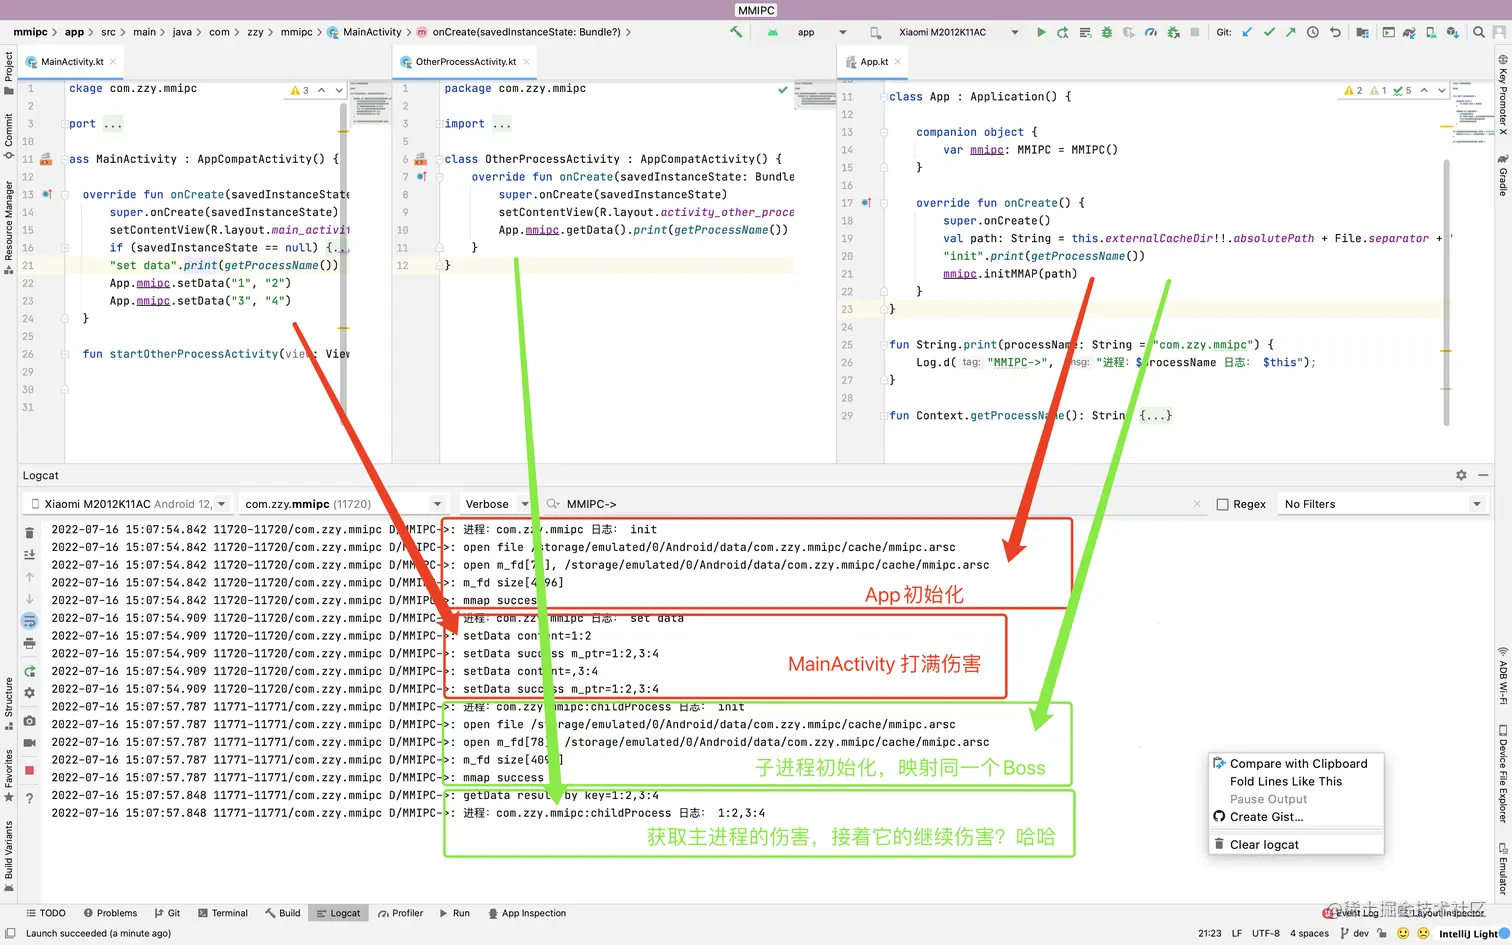Open the Profile app gauge icon

click(1150, 32)
